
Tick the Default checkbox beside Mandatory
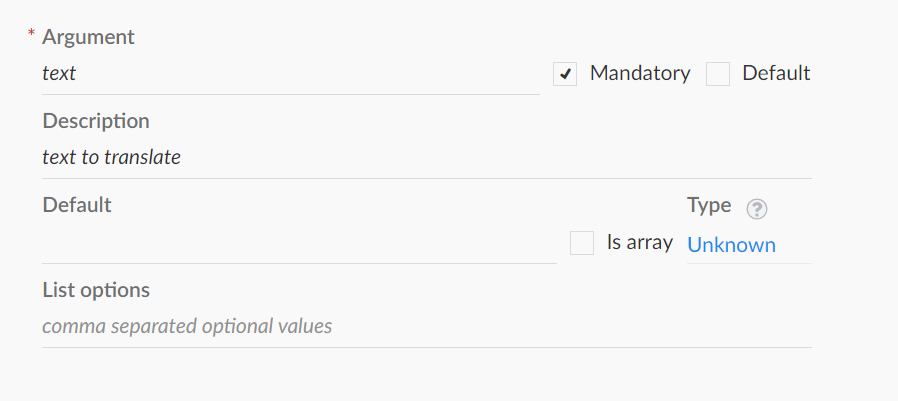point(718,74)
